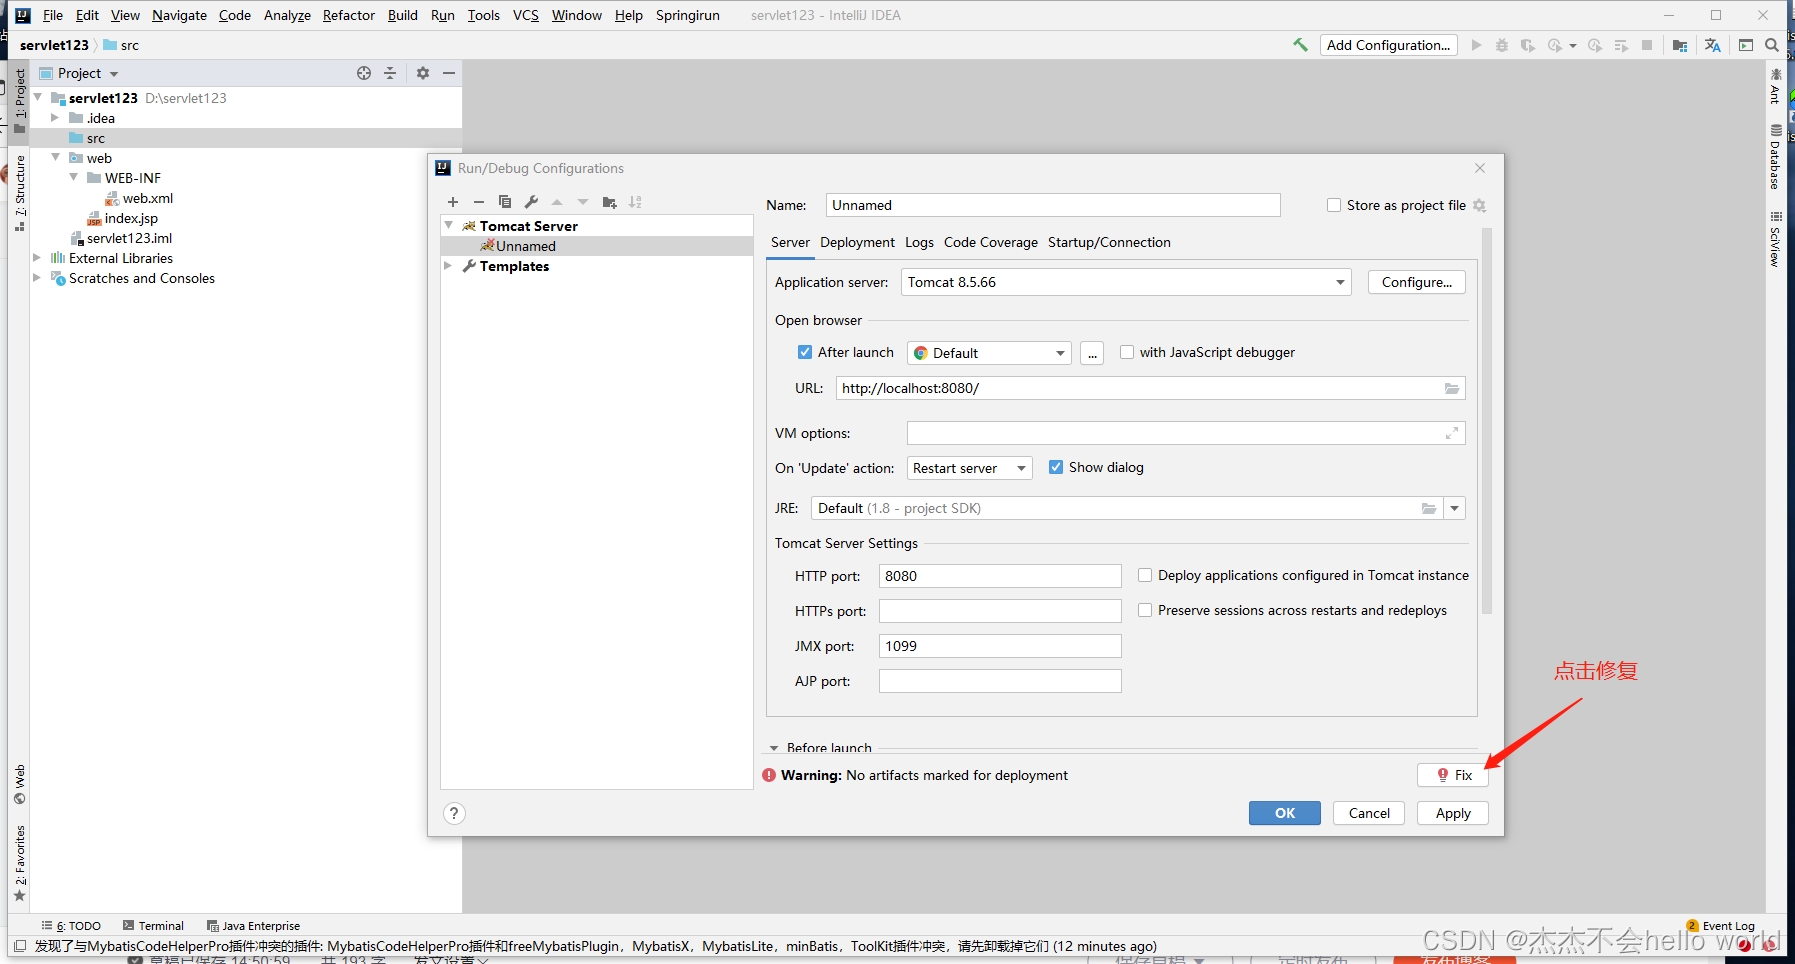Click the Apply button
Screen dimensions: 1795x964
1453,813
